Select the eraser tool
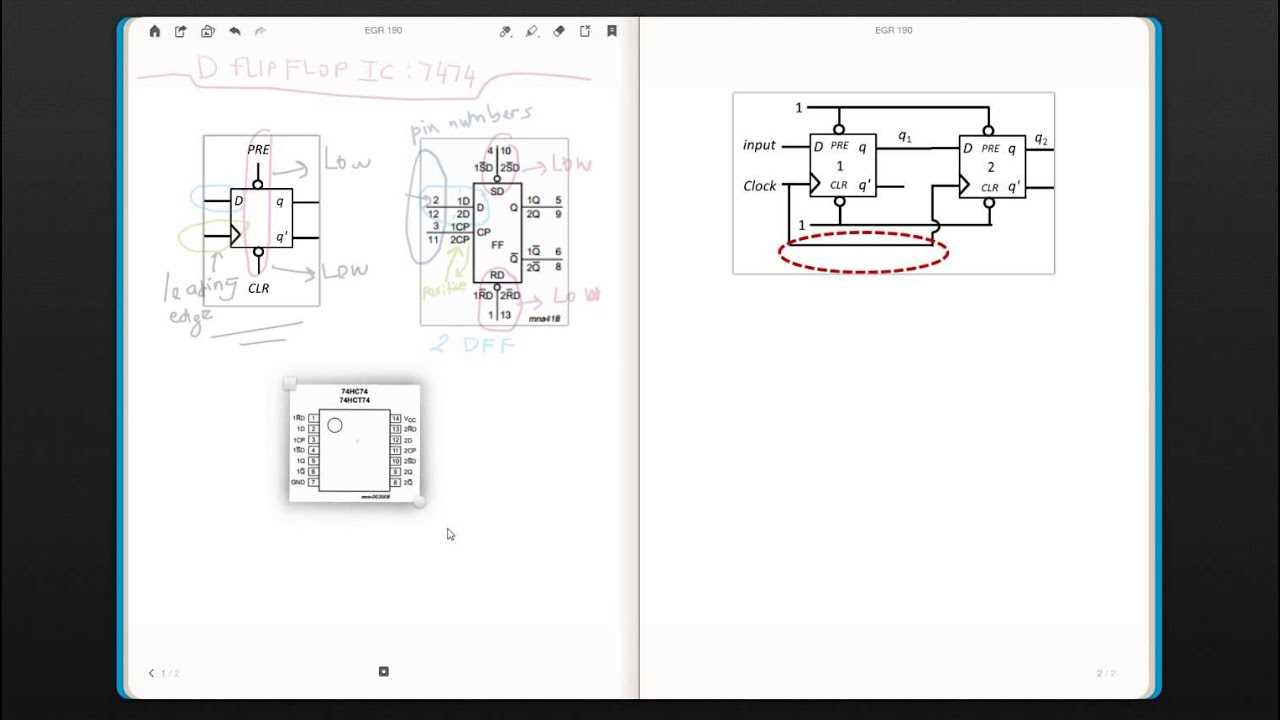Screen dimensions: 1280x720 tap(559, 31)
